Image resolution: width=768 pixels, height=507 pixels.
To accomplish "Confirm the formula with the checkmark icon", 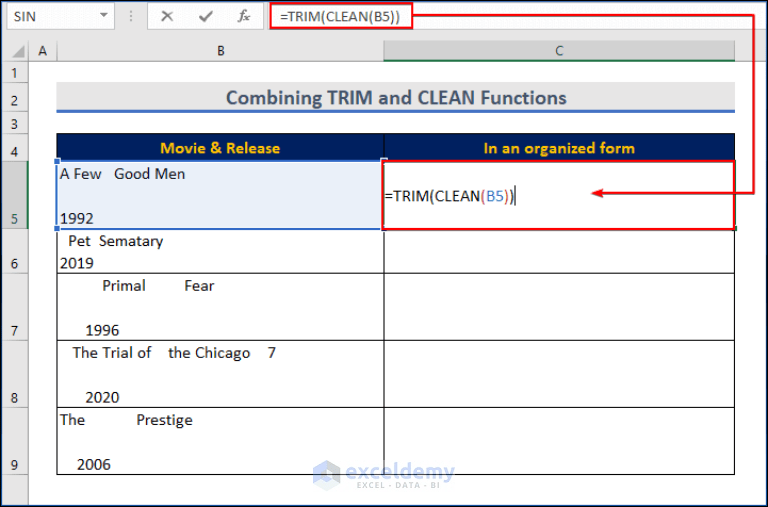I will [x=206, y=16].
